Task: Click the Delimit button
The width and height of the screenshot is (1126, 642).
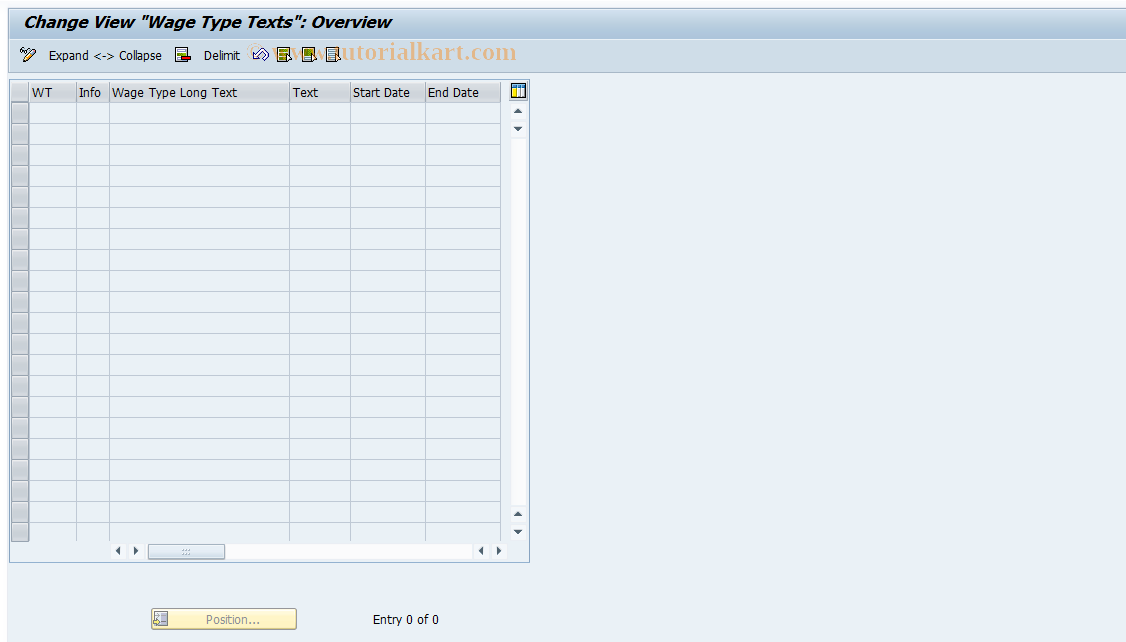Action: tap(221, 55)
